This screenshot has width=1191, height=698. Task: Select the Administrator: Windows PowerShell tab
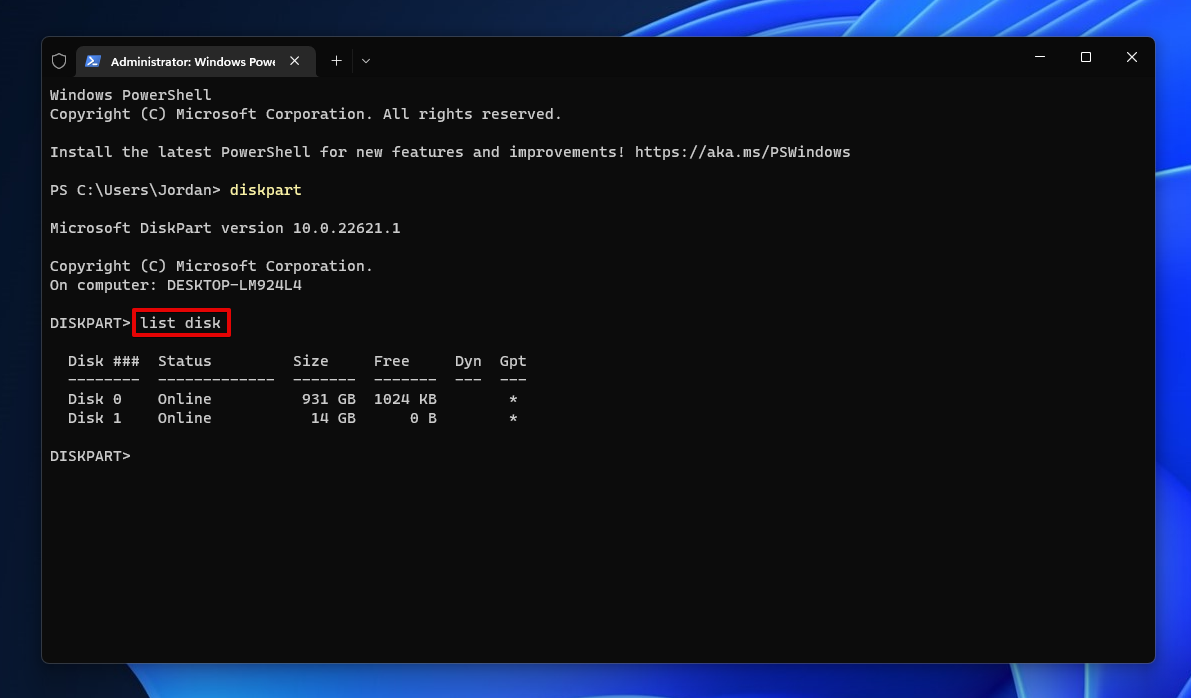point(195,61)
